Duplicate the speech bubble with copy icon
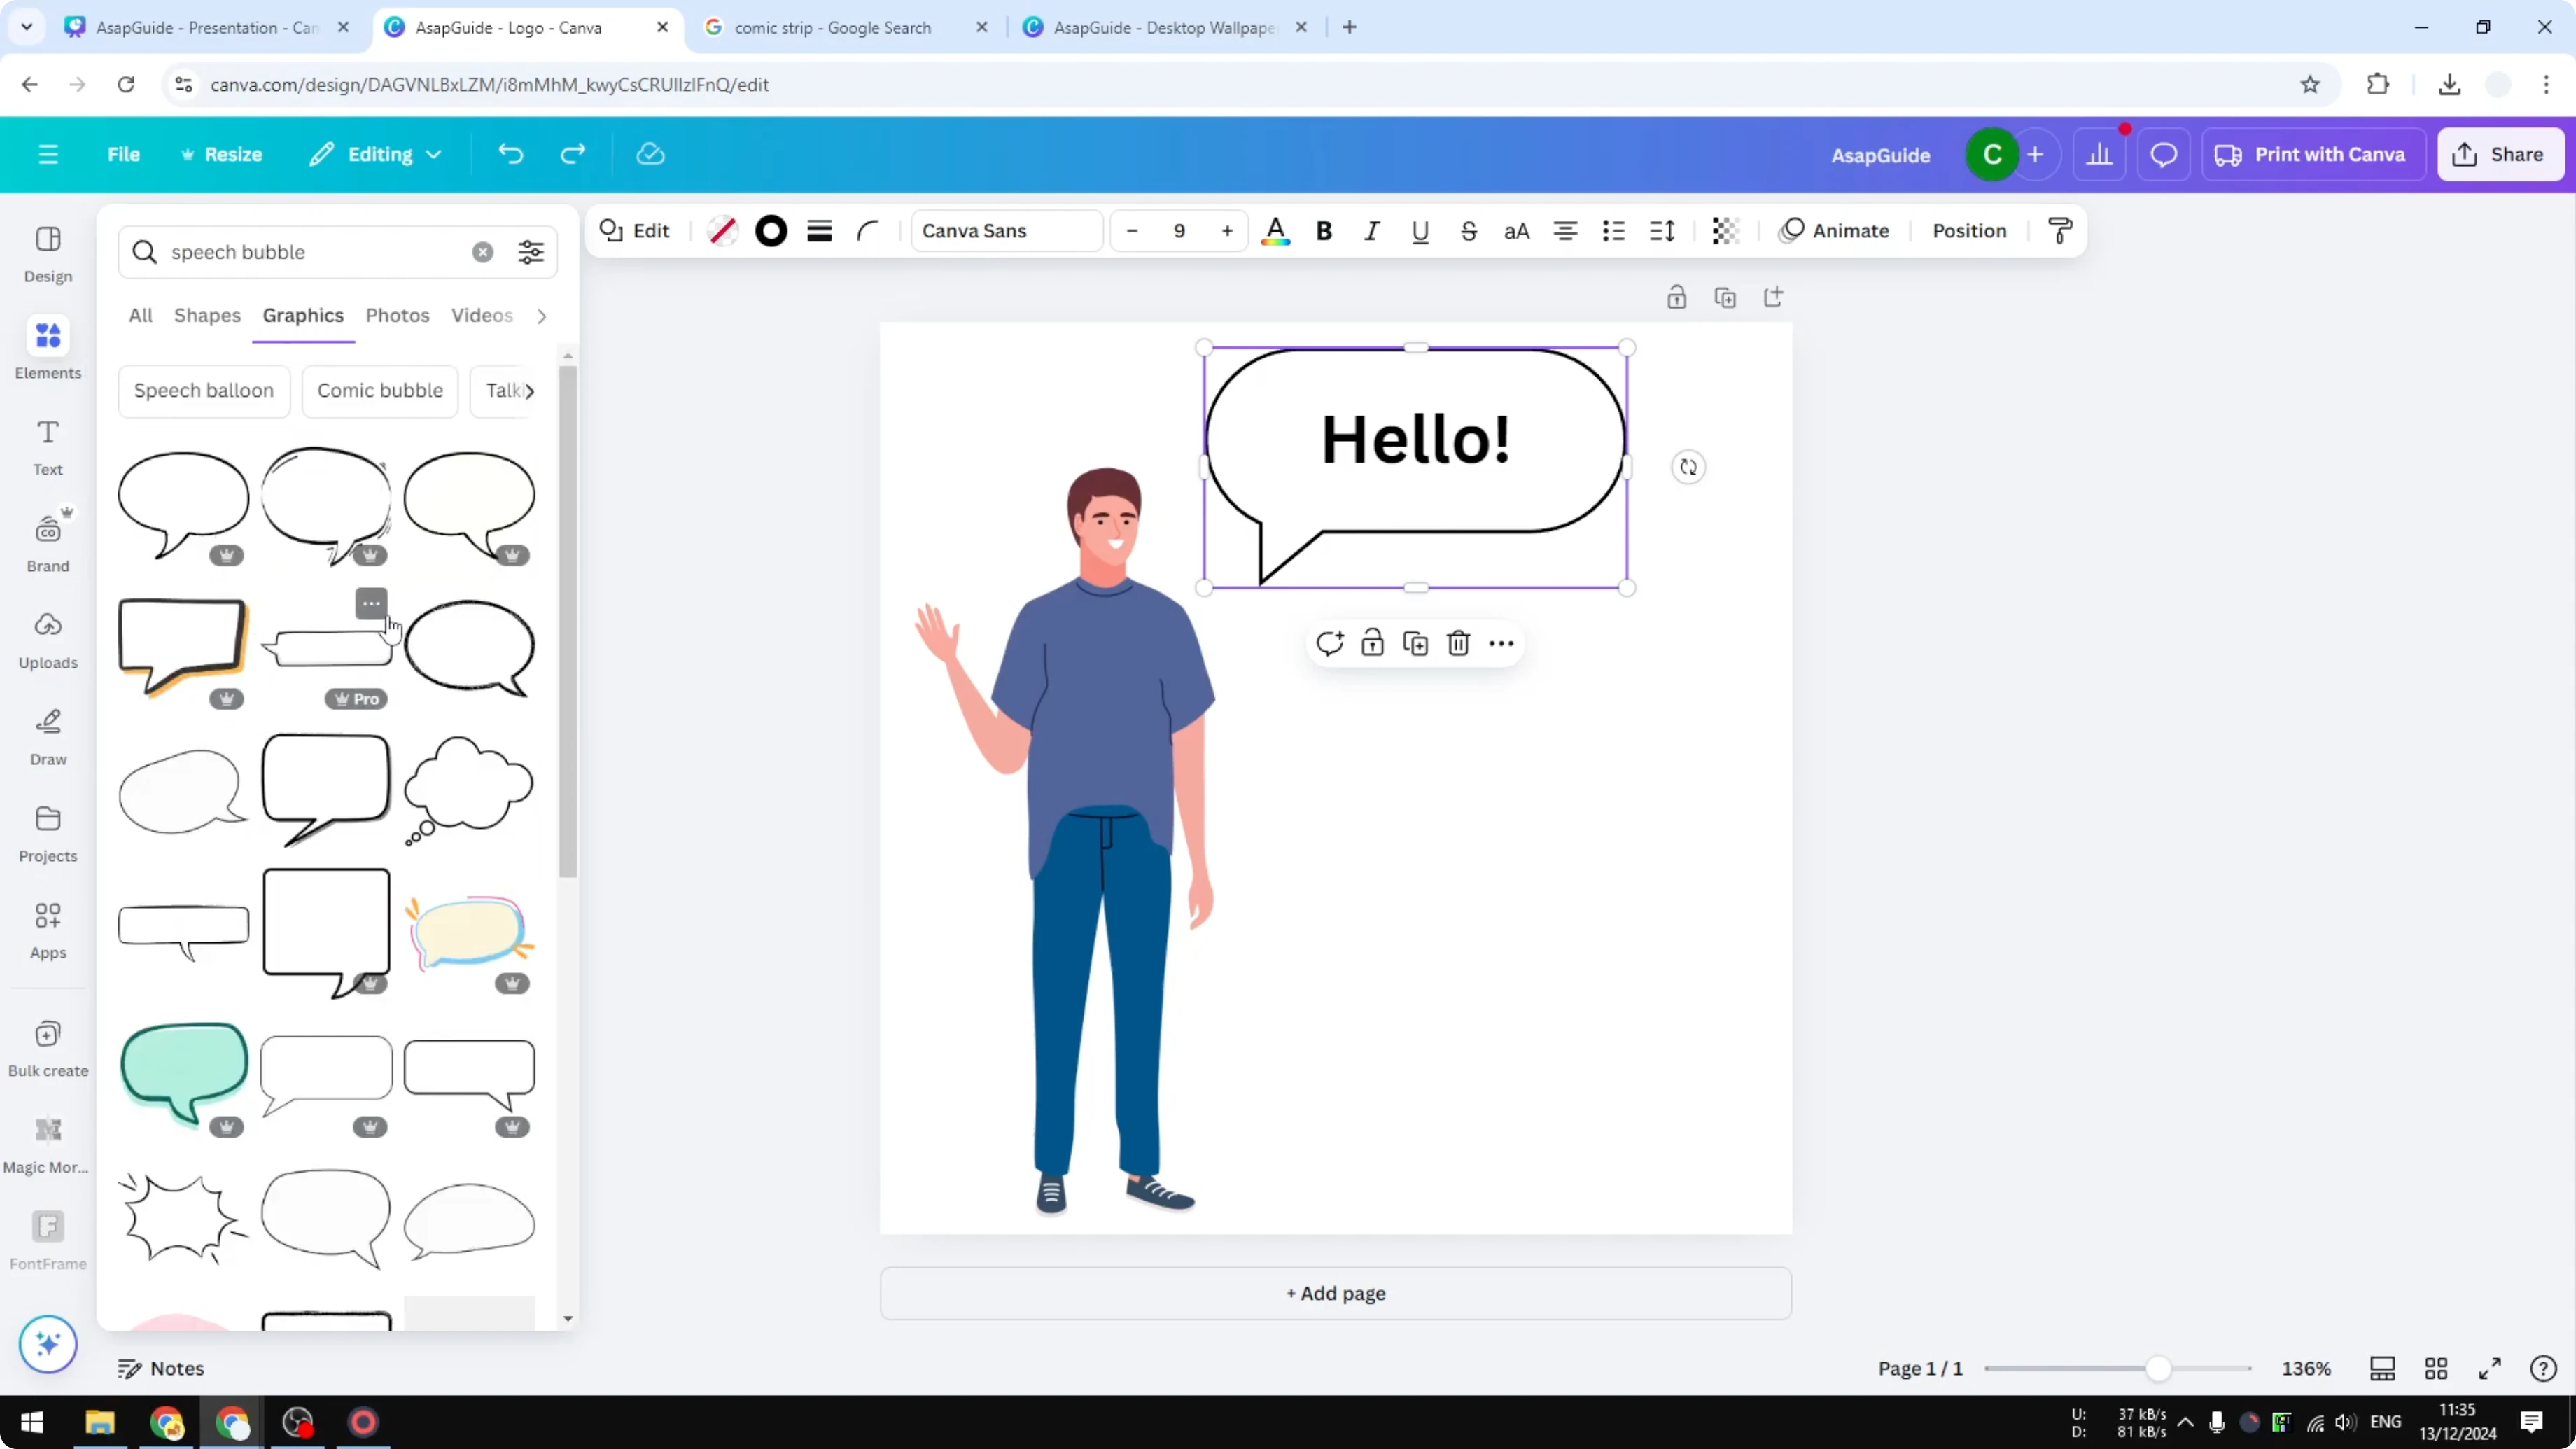This screenshot has height=1449, width=2576. (1415, 643)
